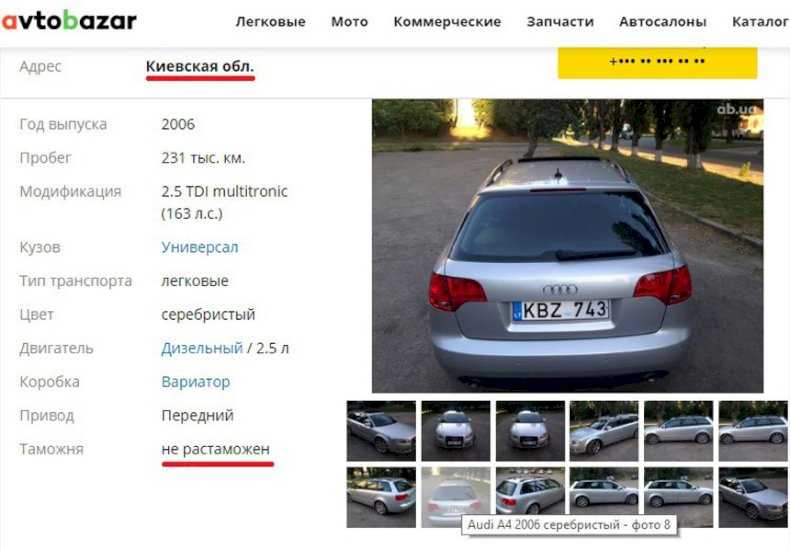Image resolution: width=790 pixels, height=550 pixels.
Task: Go to Коммерческие section
Action: pyautogui.click(x=447, y=22)
